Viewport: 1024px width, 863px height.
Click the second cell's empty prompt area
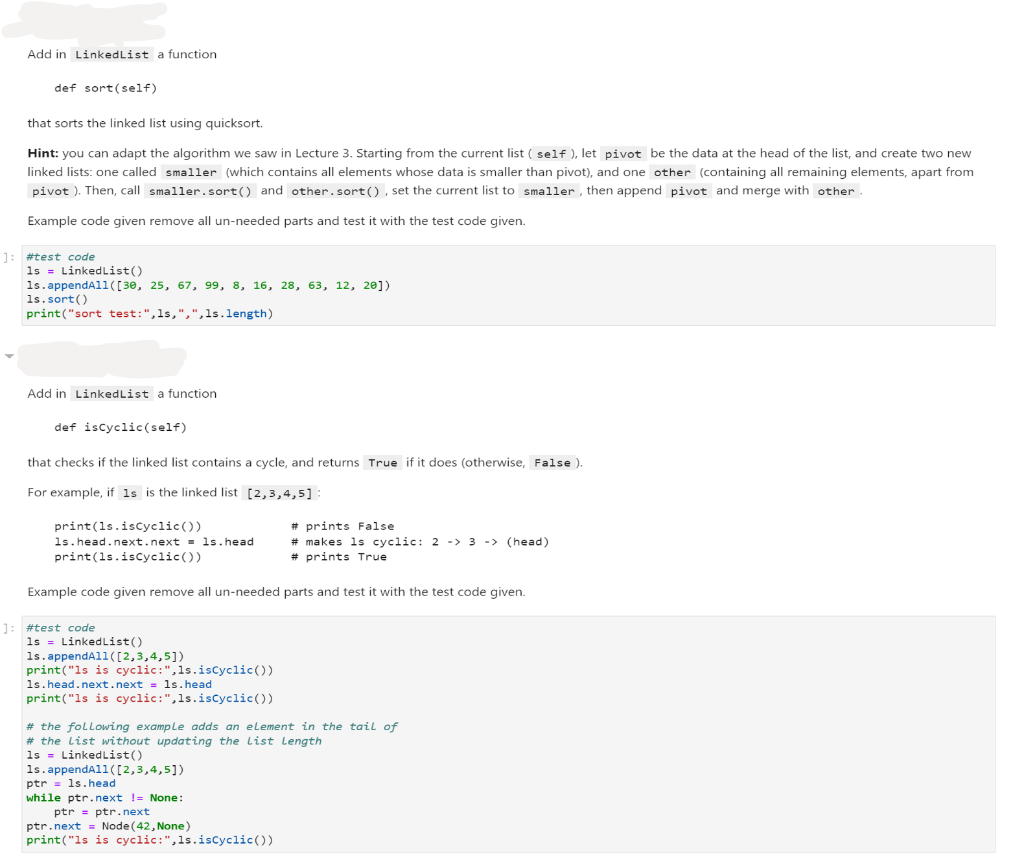tap(8, 627)
